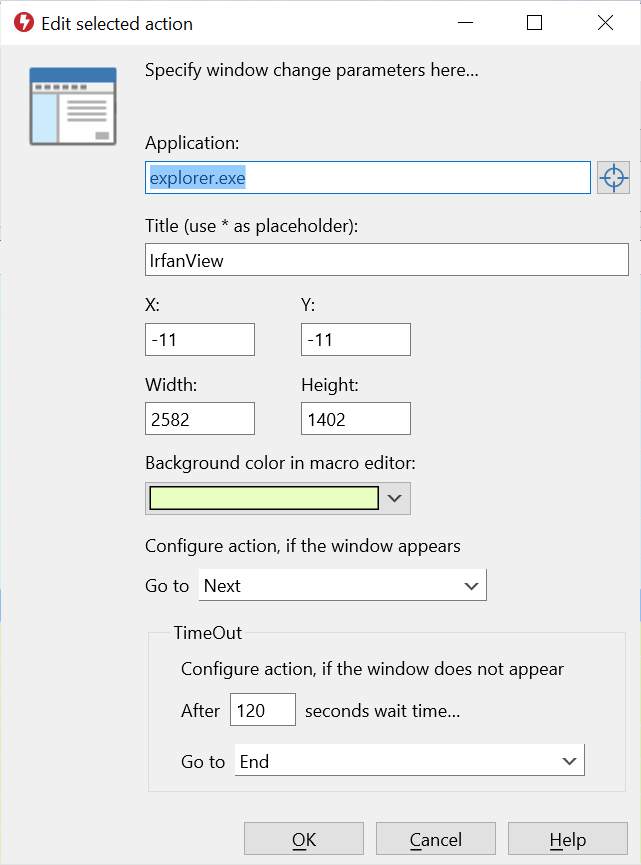Open the timeout Go to End dropdown

tap(409, 761)
